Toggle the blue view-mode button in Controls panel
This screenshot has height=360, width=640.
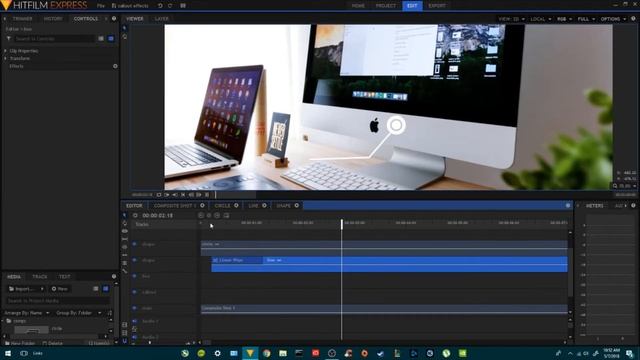tap(111, 38)
